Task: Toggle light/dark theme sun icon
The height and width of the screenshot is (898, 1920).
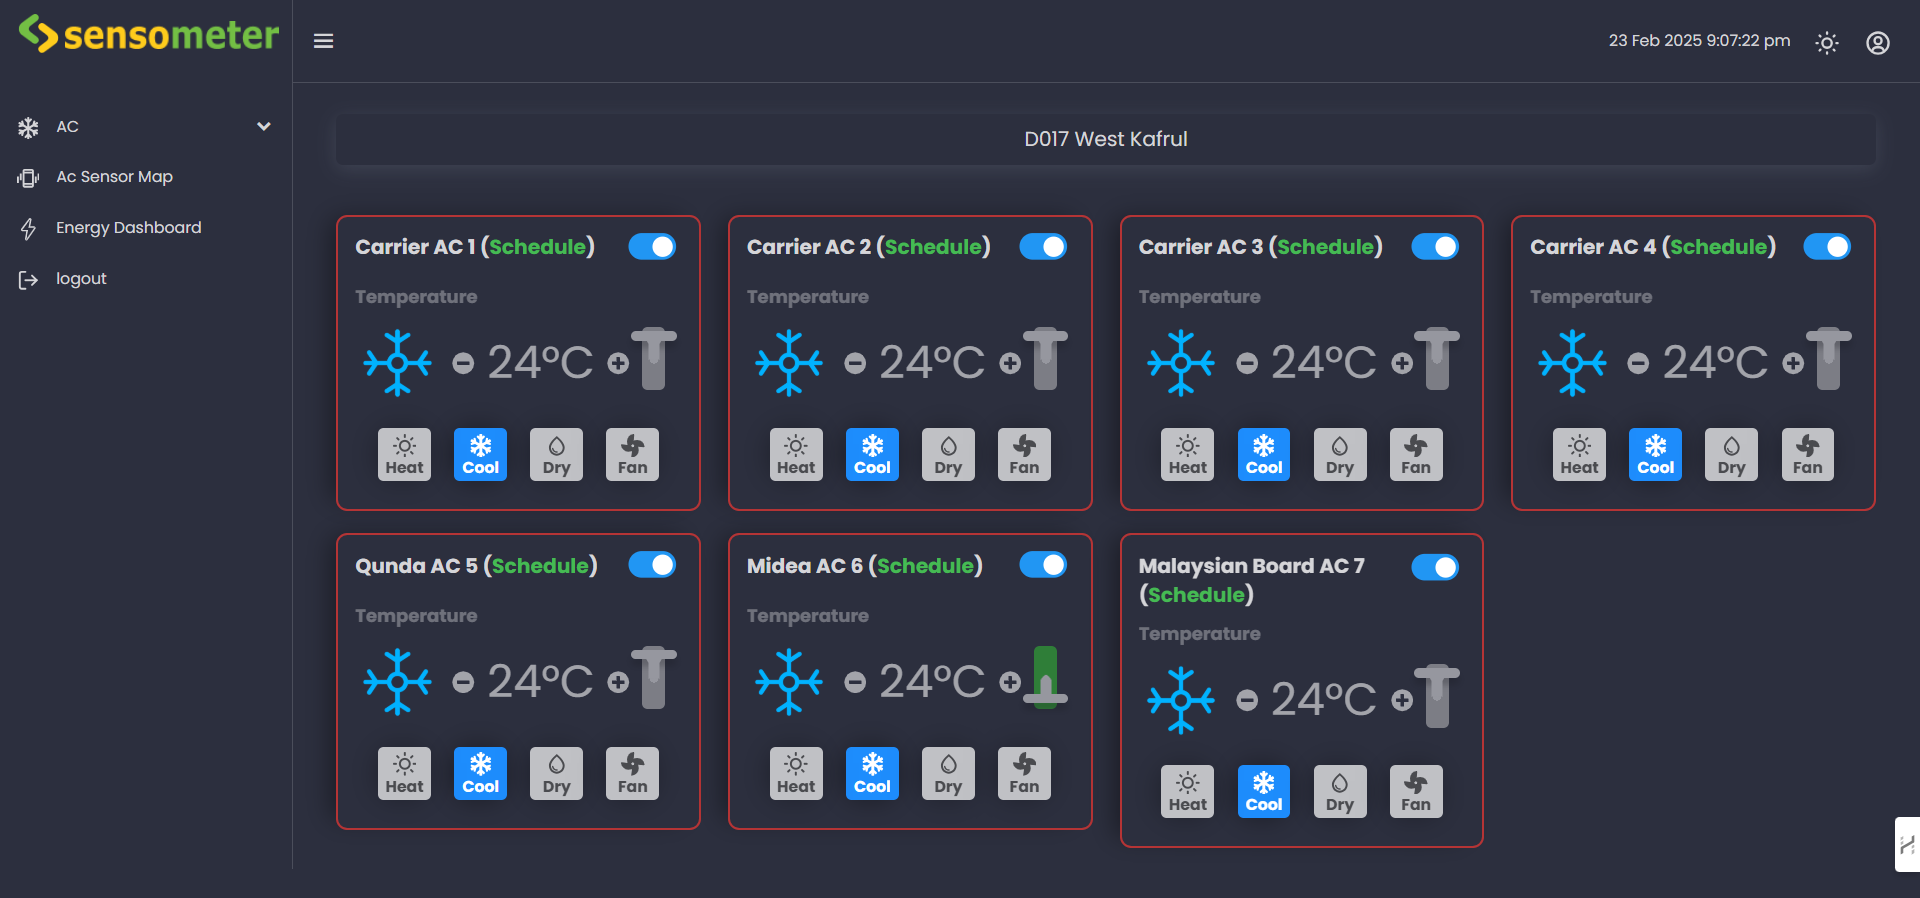Action: [x=1827, y=43]
